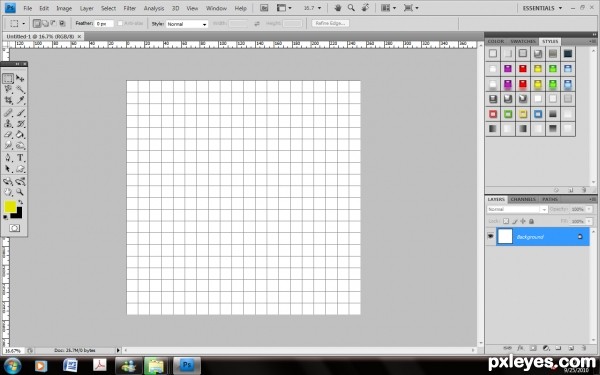Click the Rotate View tool in application bar
This screenshot has width=600, height=375.
(365, 8)
